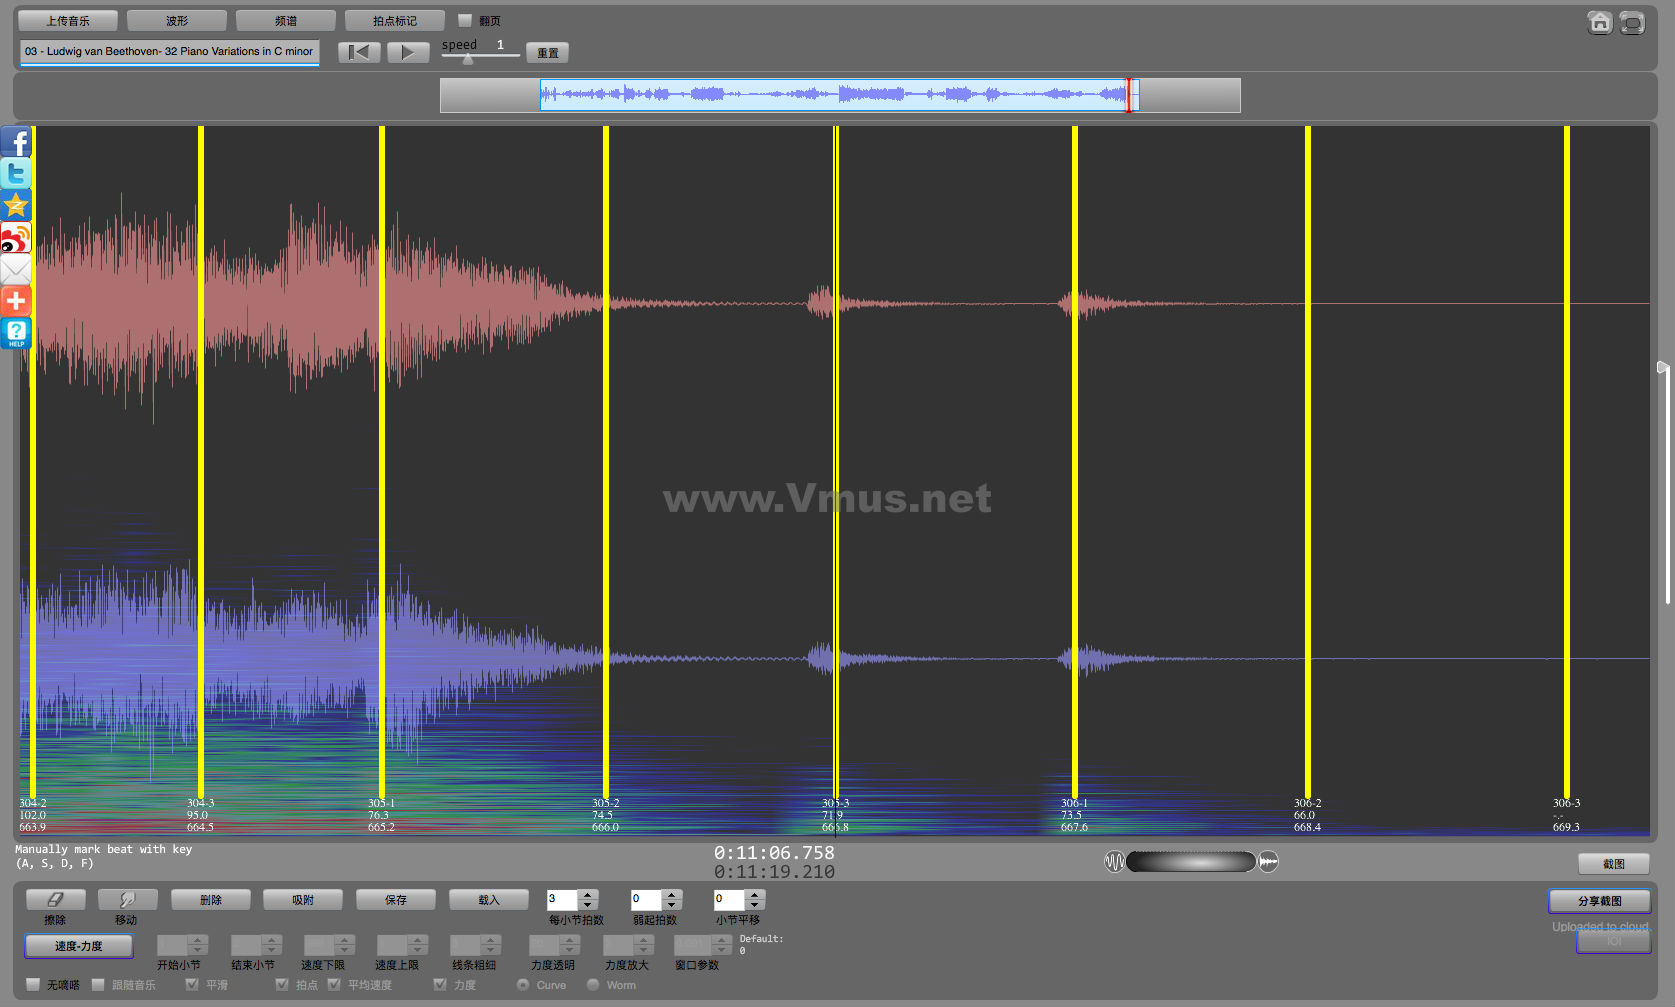Screen dimensions: 1675x1007
Task: Switch to the 频谱 spectrum tab
Action: 286,20
